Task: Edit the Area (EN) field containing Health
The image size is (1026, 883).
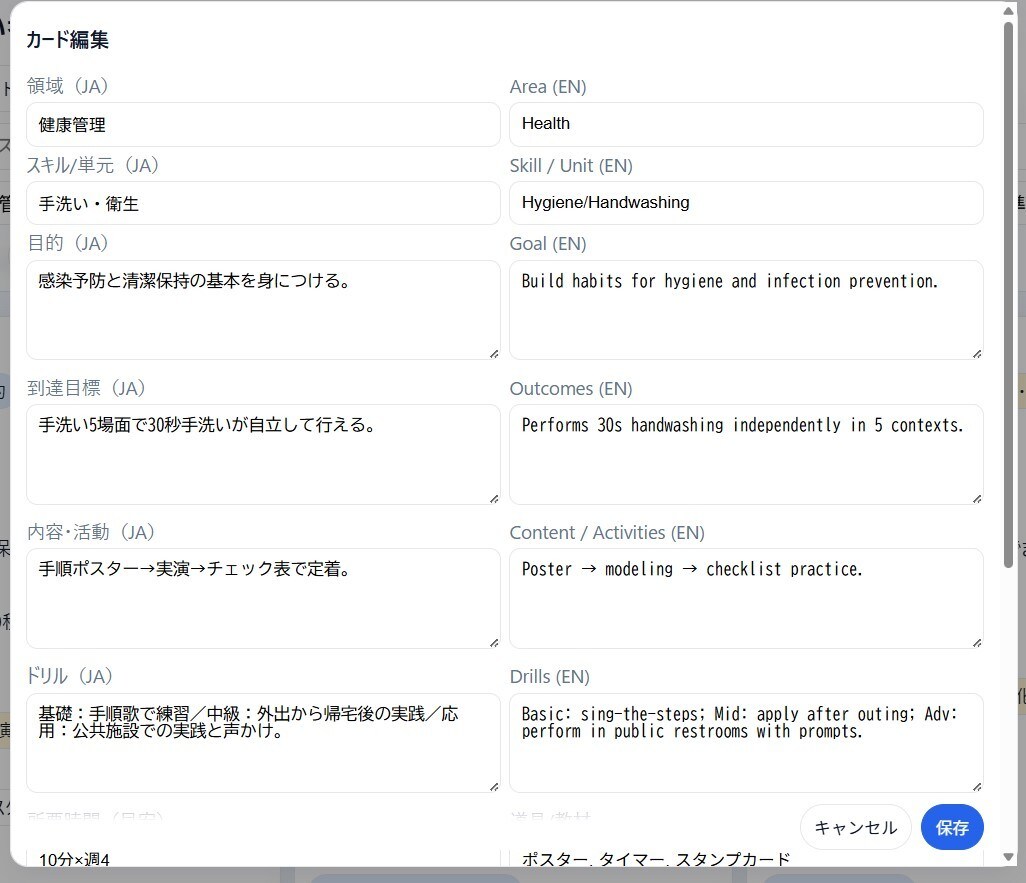Action: [746, 124]
